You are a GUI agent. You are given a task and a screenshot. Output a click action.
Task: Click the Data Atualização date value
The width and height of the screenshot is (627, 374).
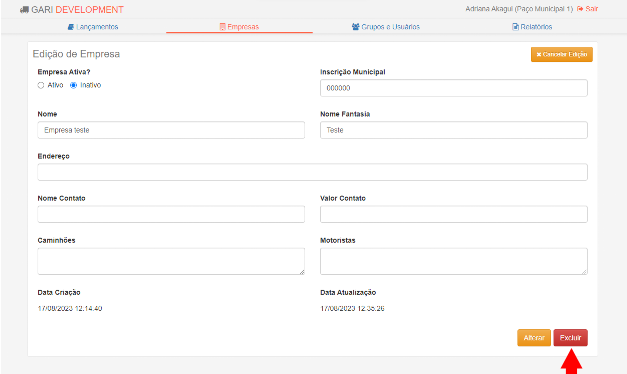(x=352, y=308)
